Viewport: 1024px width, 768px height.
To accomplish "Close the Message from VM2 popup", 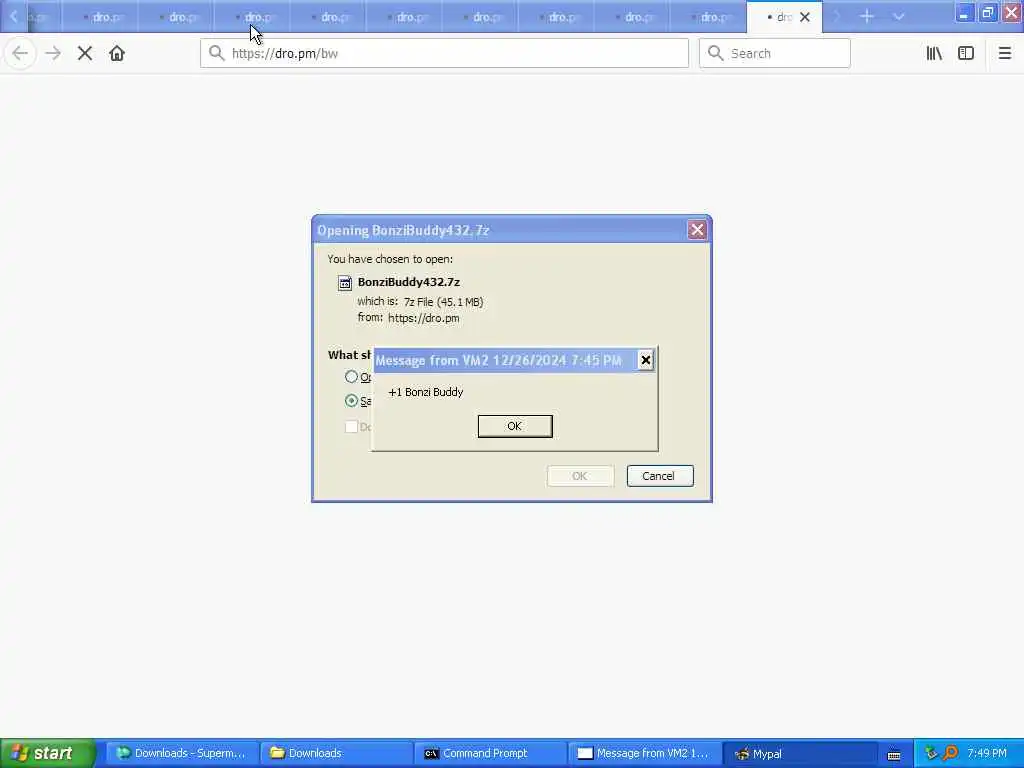I will click(x=645, y=360).
